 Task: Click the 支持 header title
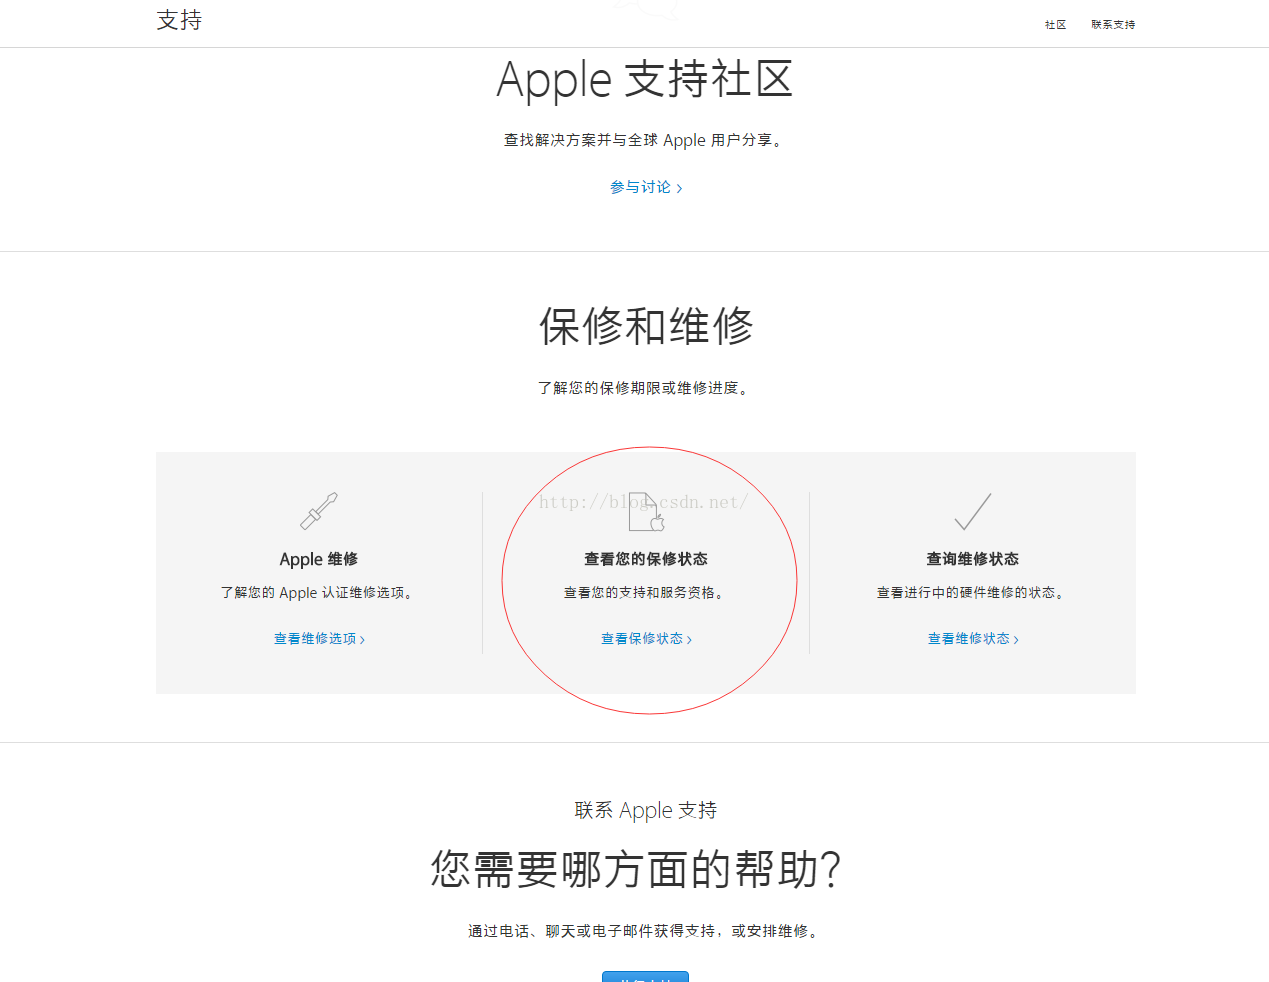click(x=179, y=20)
